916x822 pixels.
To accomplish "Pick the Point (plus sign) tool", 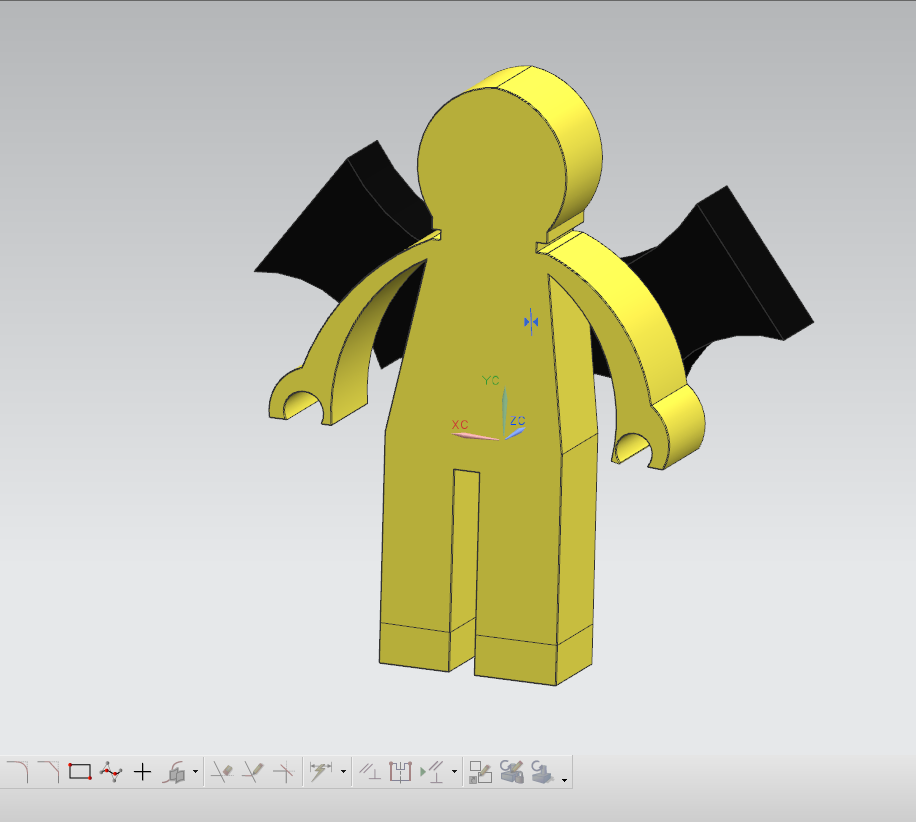I will (x=142, y=772).
